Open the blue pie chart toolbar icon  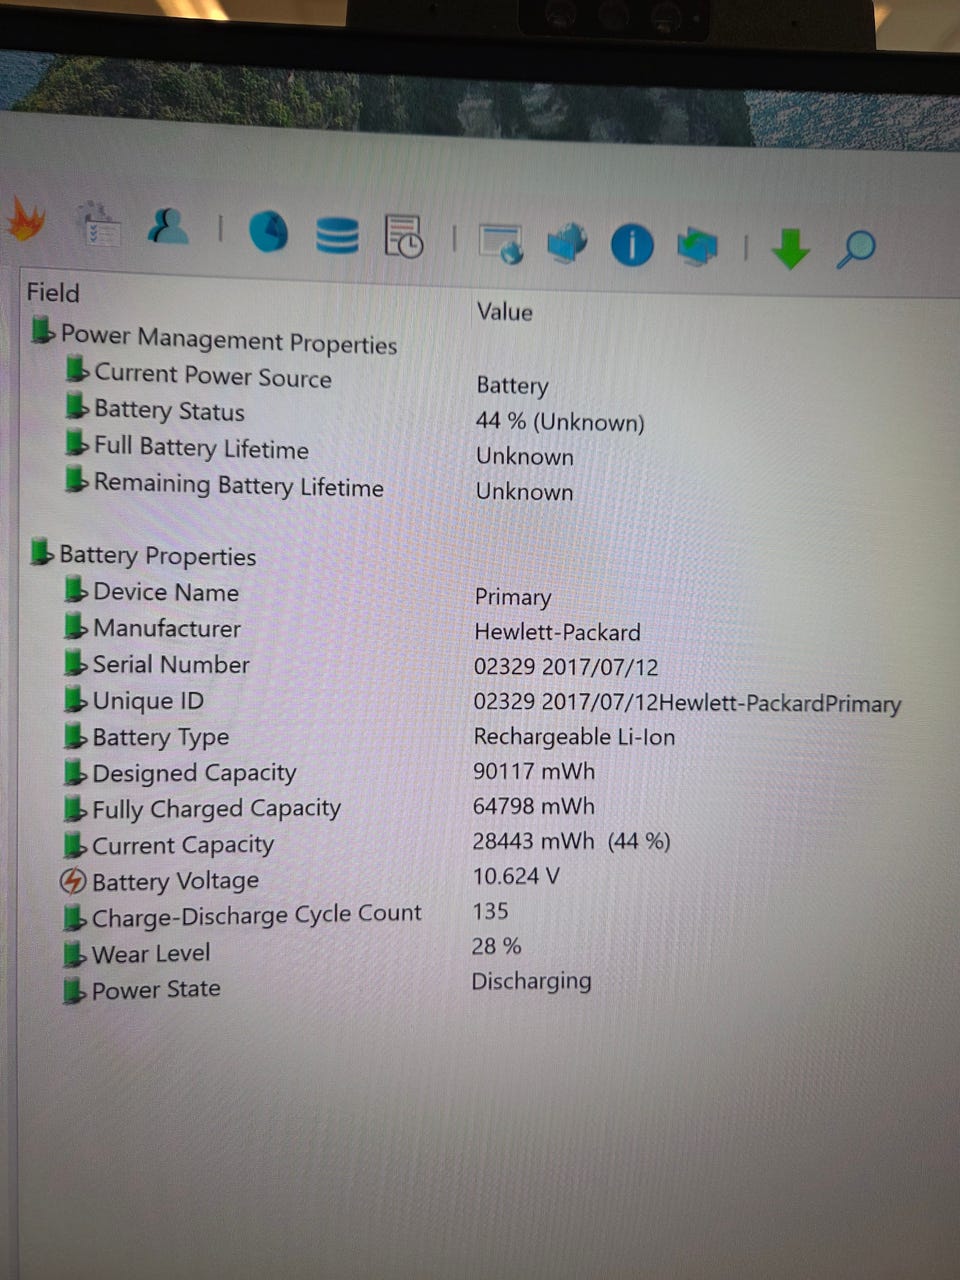pyautogui.click(x=268, y=231)
